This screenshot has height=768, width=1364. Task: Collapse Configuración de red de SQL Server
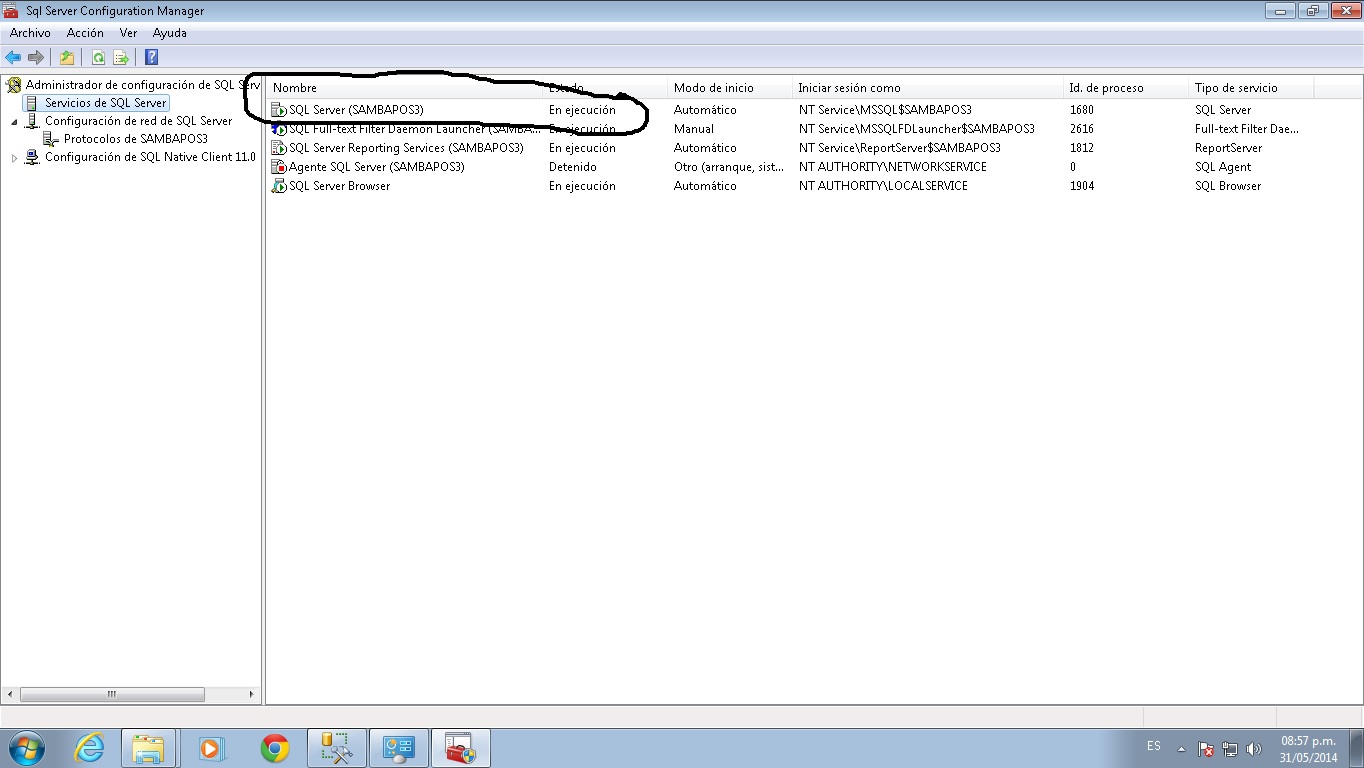click(x=14, y=121)
